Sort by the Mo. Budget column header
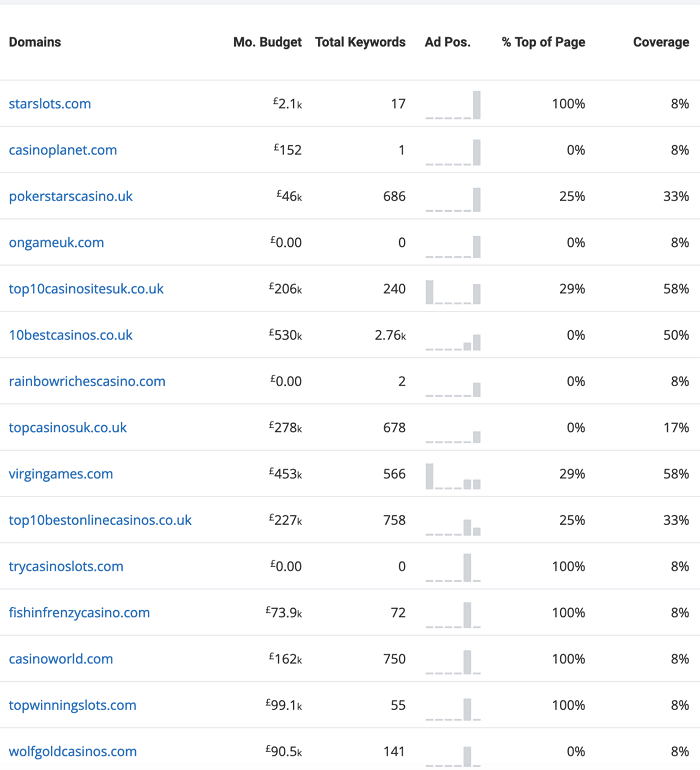 point(267,42)
